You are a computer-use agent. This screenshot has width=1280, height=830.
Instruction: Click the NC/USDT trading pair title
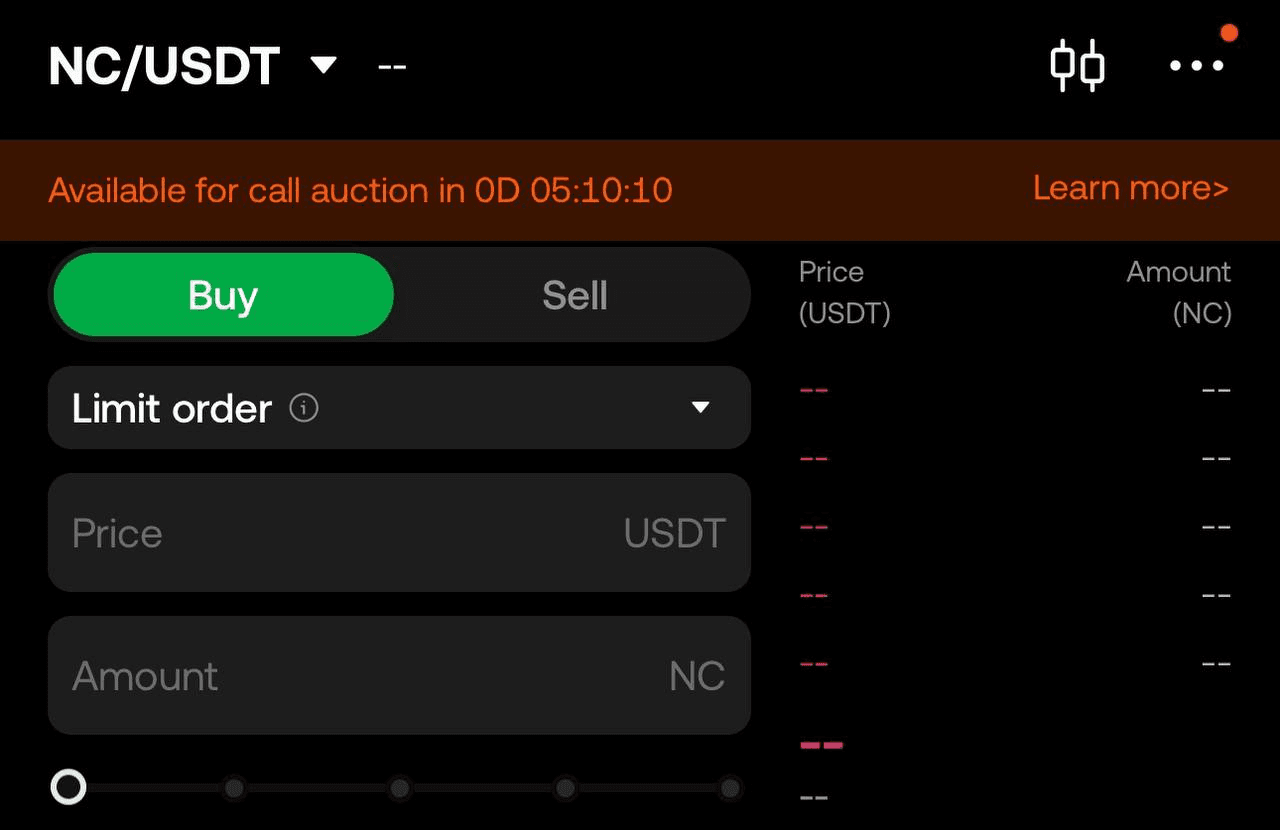point(164,67)
